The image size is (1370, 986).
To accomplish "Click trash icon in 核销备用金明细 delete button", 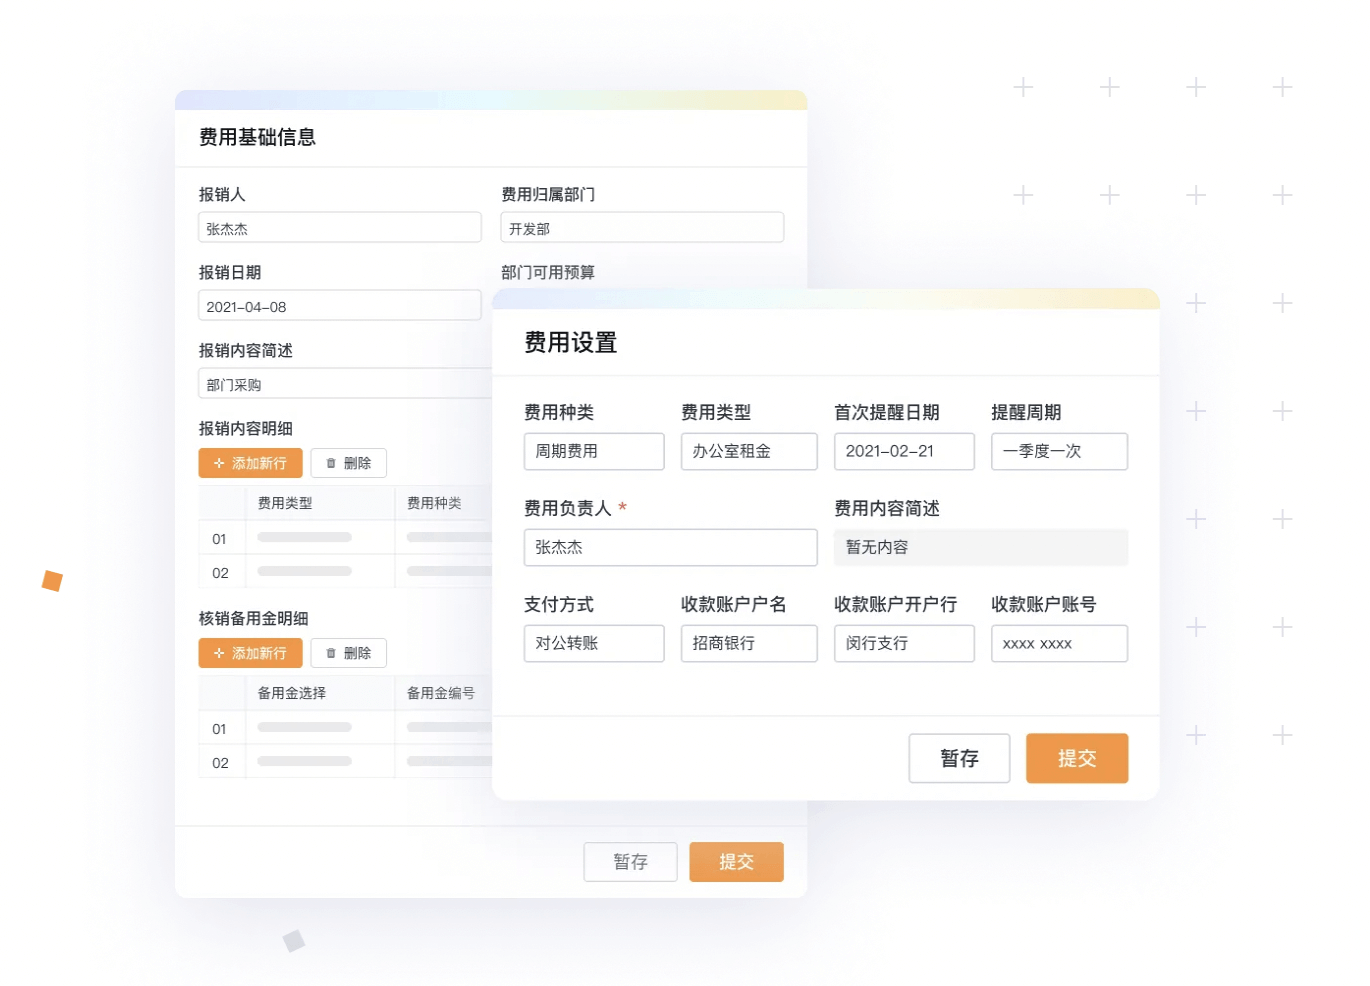I will coord(331,653).
